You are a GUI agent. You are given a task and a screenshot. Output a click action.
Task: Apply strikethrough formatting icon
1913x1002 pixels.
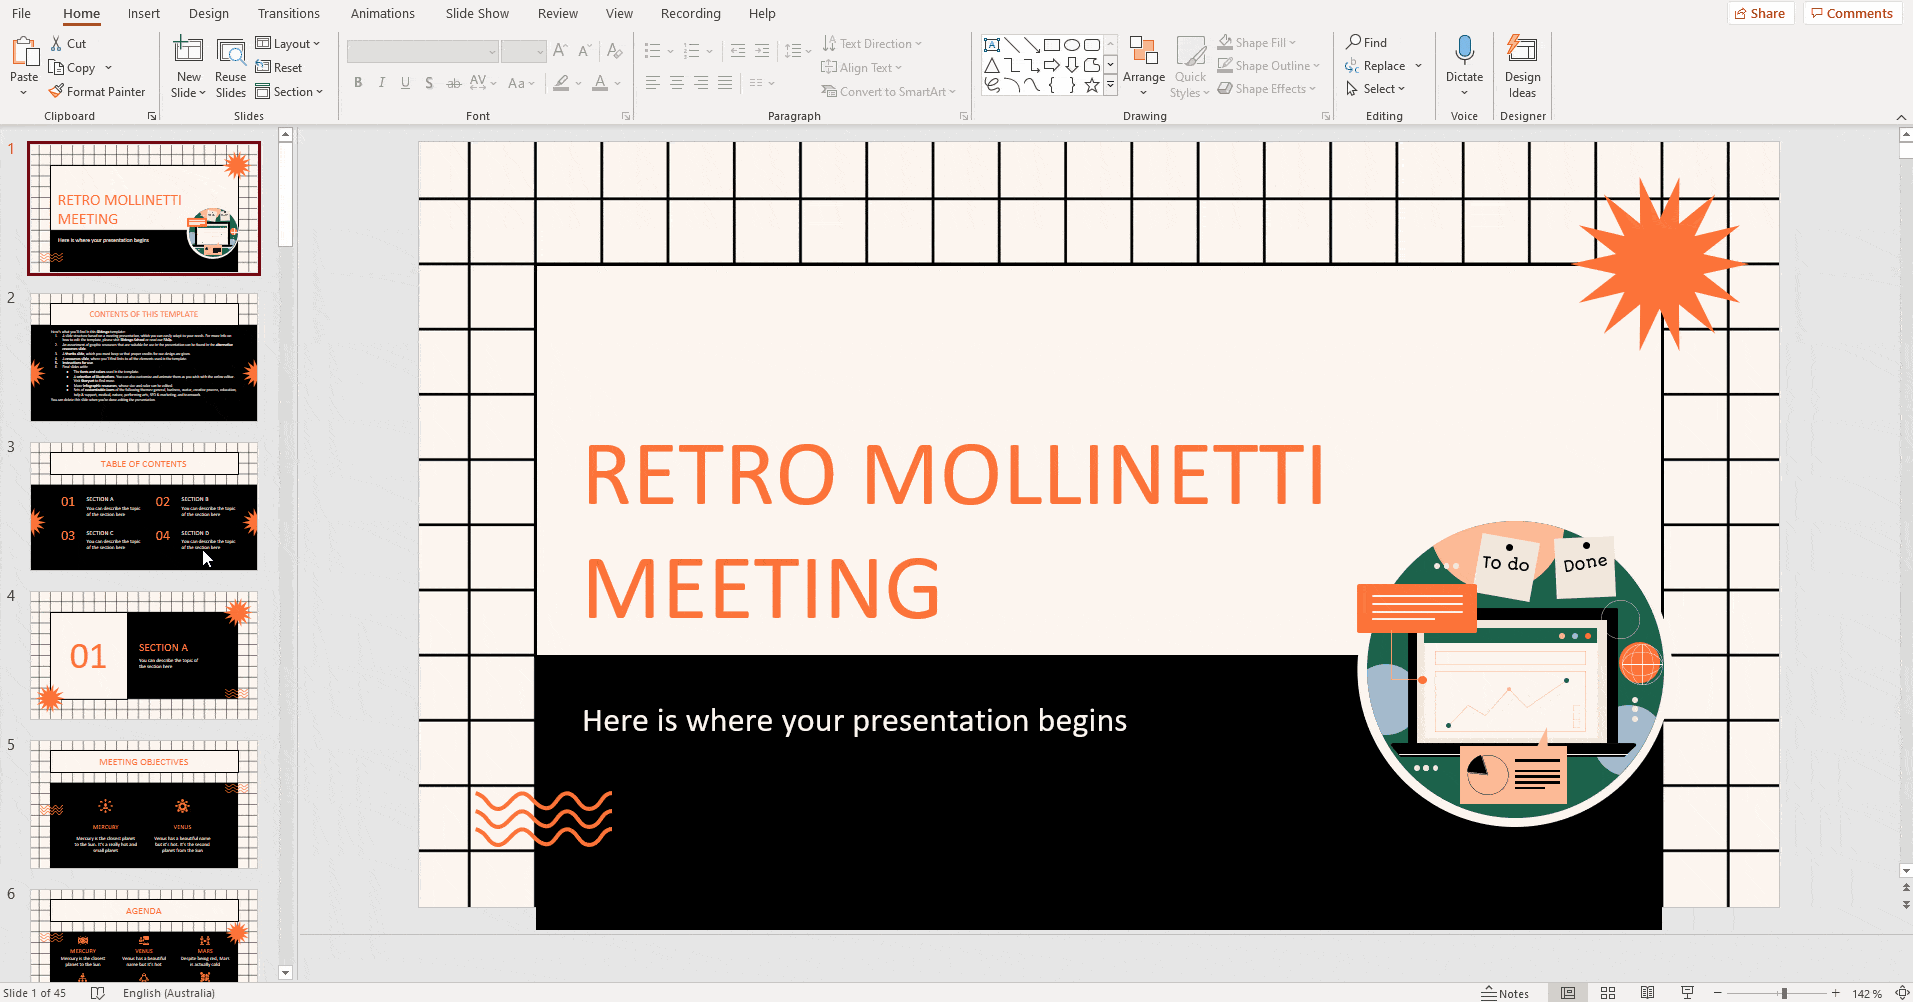[453, 83]
